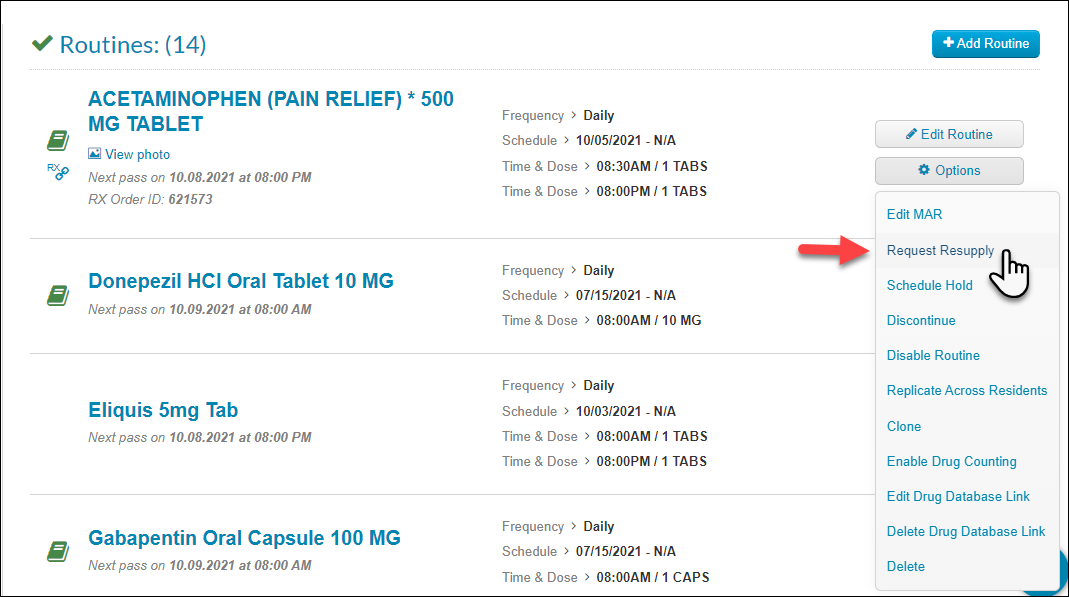Select Edit MAR from options menu
1069x597 pixels.
tap(914, 214)
